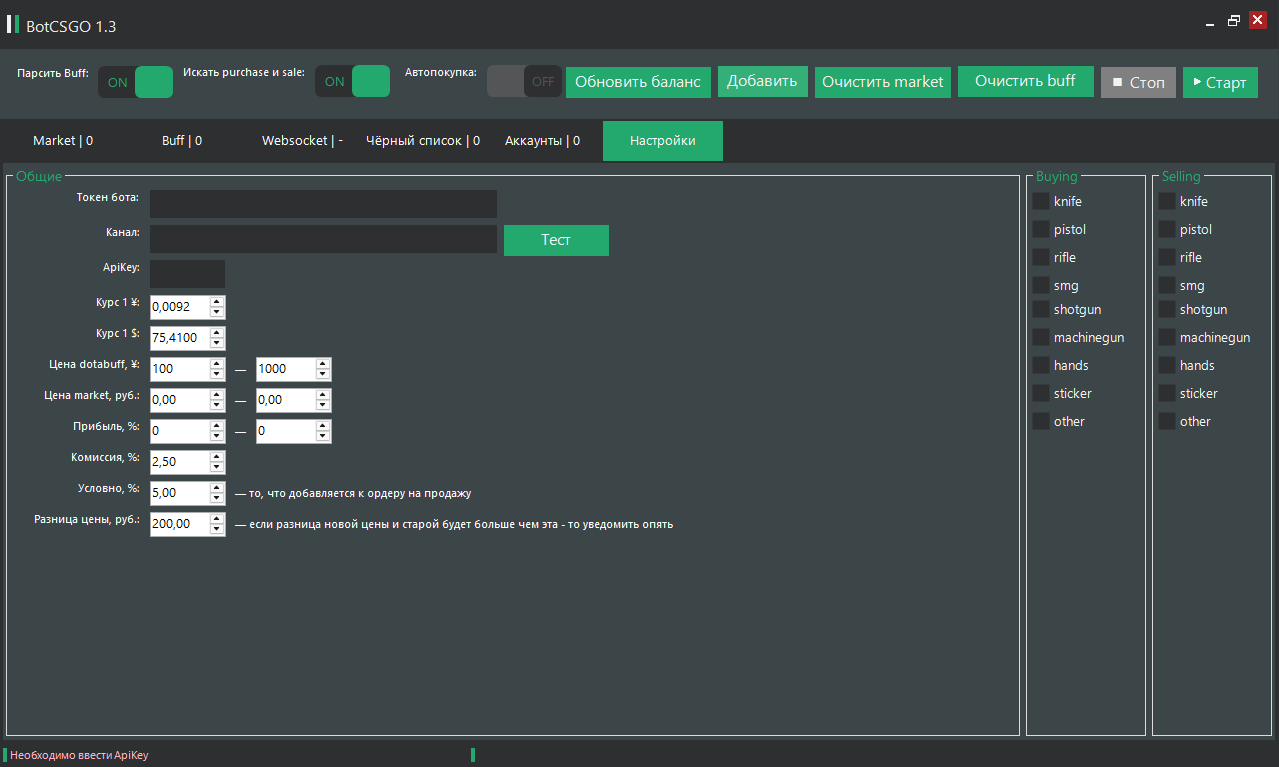Viewport: 1279px width, 767px height.
Task: Click the Обновить баланс button
Action: pyautogui.click(x=638, y=82)
